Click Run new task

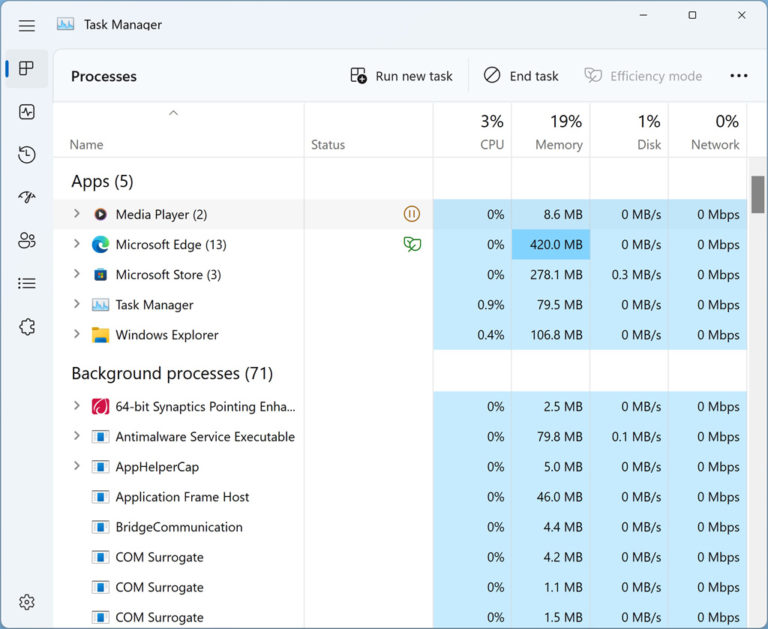[402, 76]
